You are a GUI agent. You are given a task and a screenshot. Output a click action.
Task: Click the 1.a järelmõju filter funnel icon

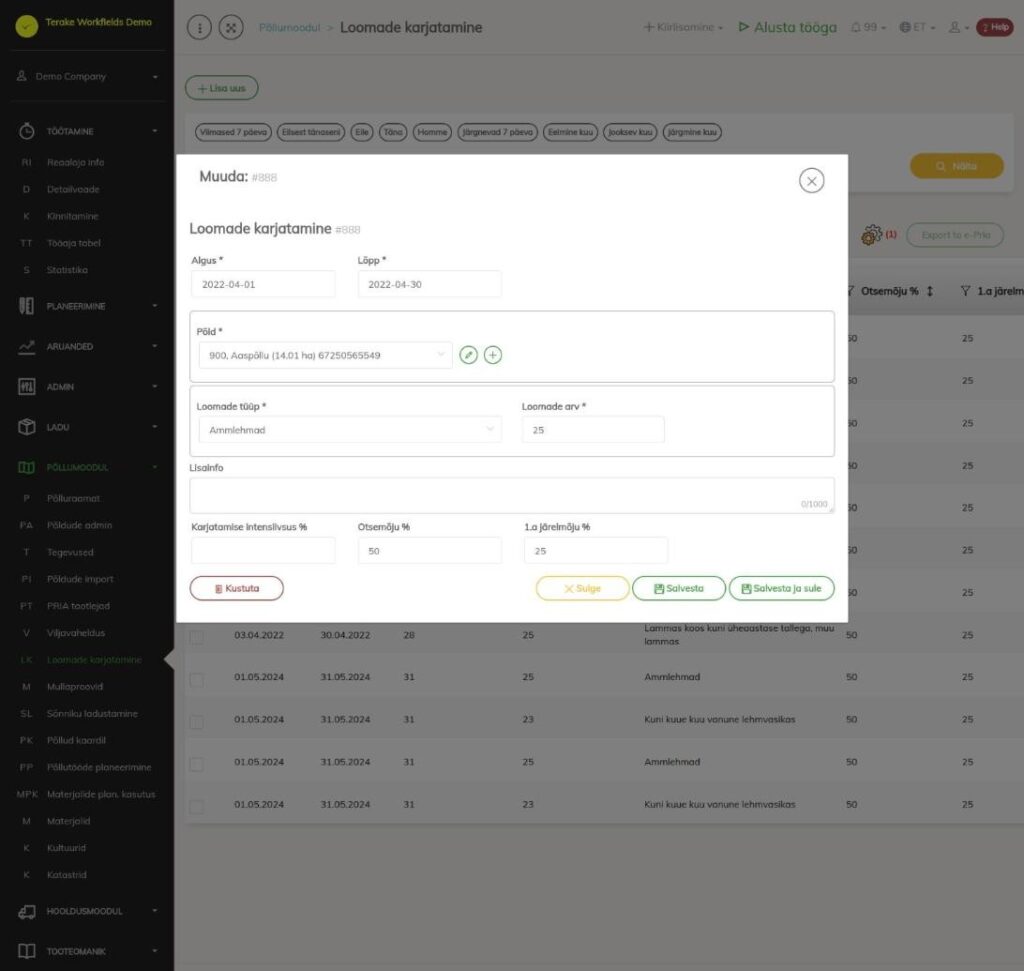tap(965, 291)
